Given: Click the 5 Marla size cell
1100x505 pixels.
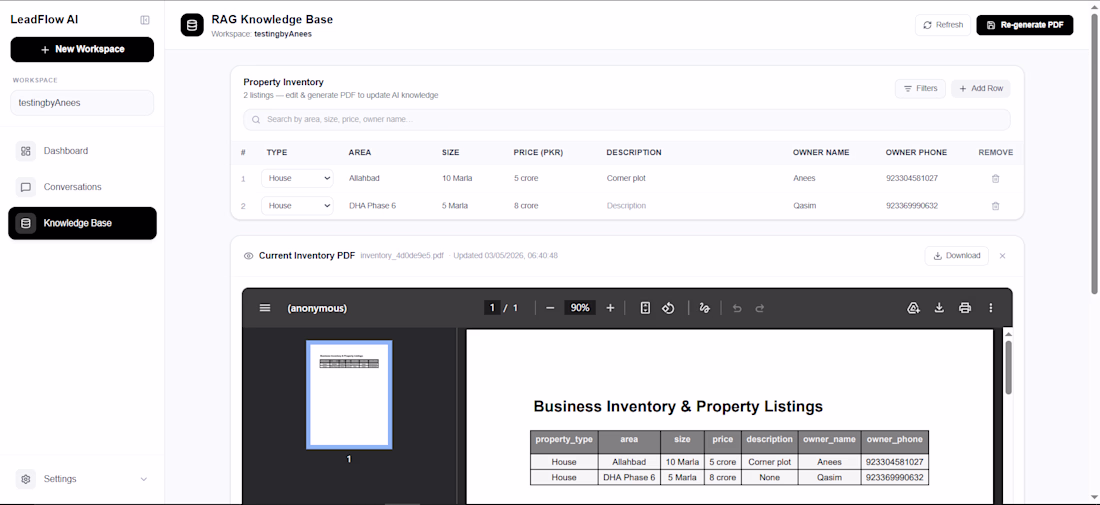Looking at the screenshot, I should pos(455,206).
